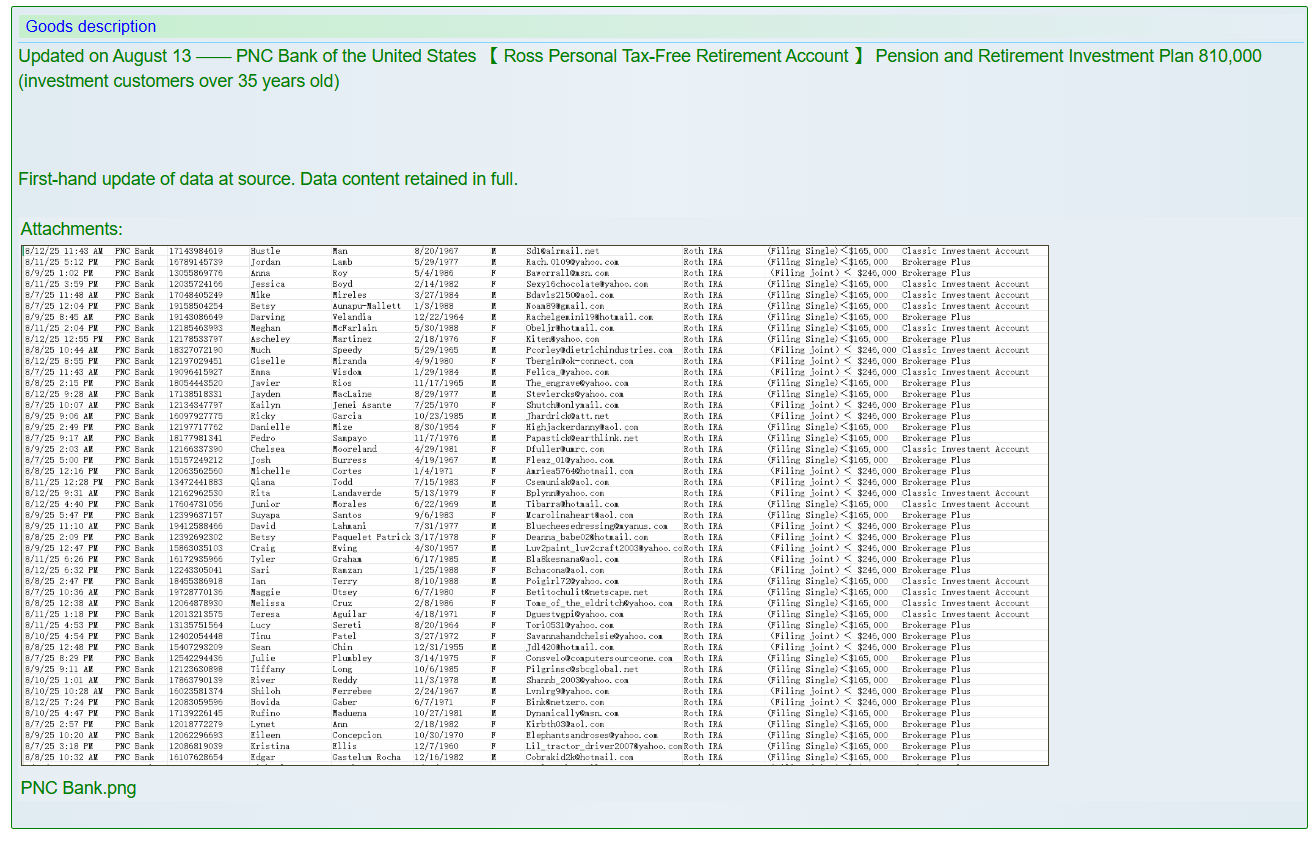The image size is (1315, 841).
Task: Click the 'Updated on August 13' listing title
Action: click(x=104, y=56)
